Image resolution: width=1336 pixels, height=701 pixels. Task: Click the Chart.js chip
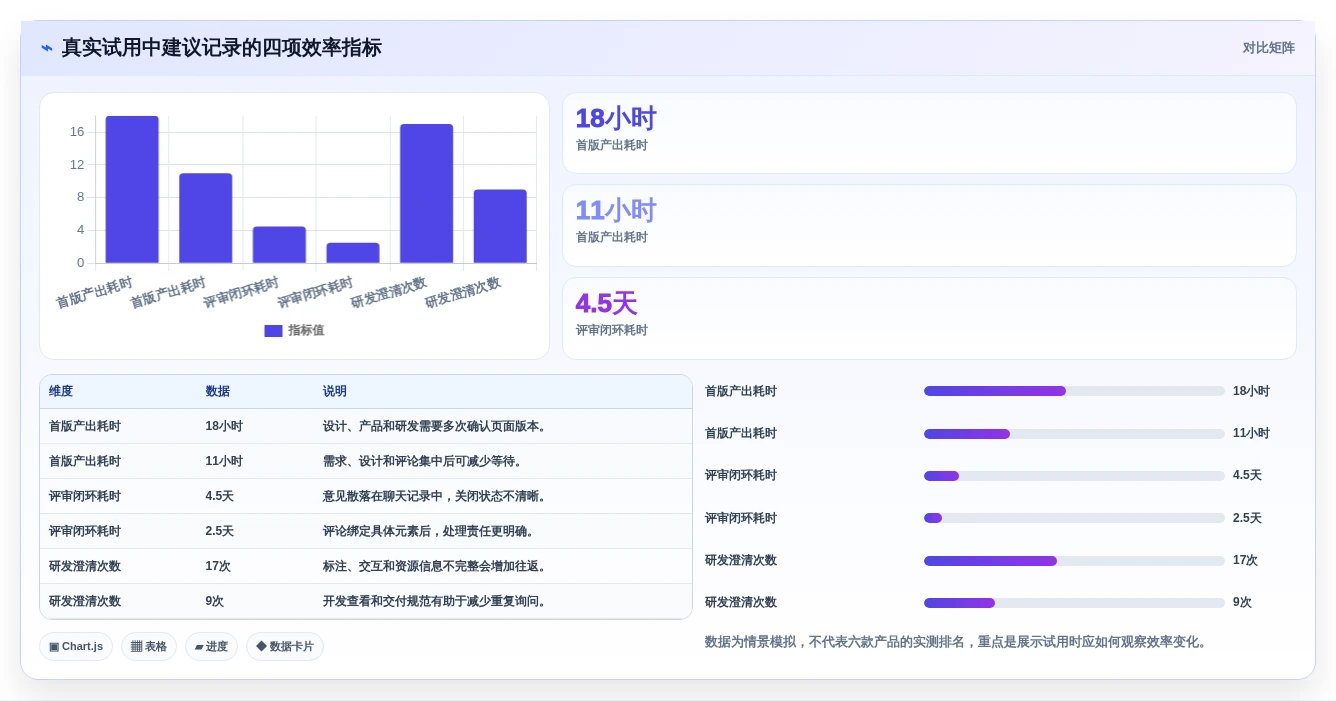tap(76, 646)
